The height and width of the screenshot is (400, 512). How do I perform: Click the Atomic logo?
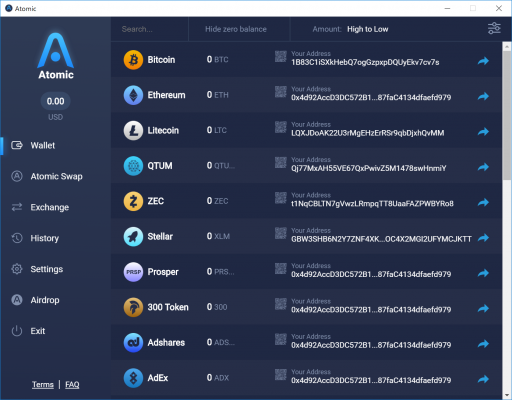[56, 56]
